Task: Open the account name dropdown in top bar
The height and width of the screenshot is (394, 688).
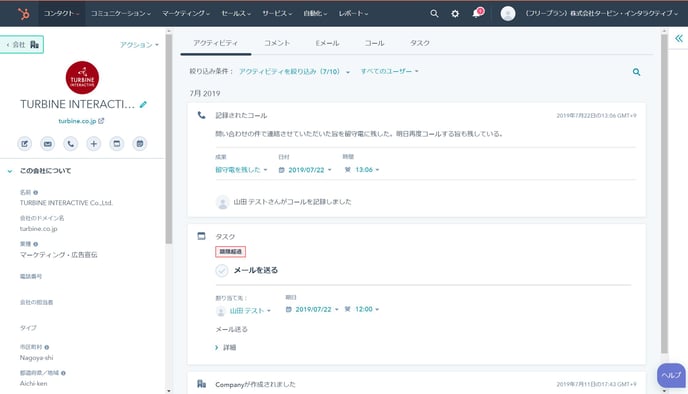Action: pos(602,14)
